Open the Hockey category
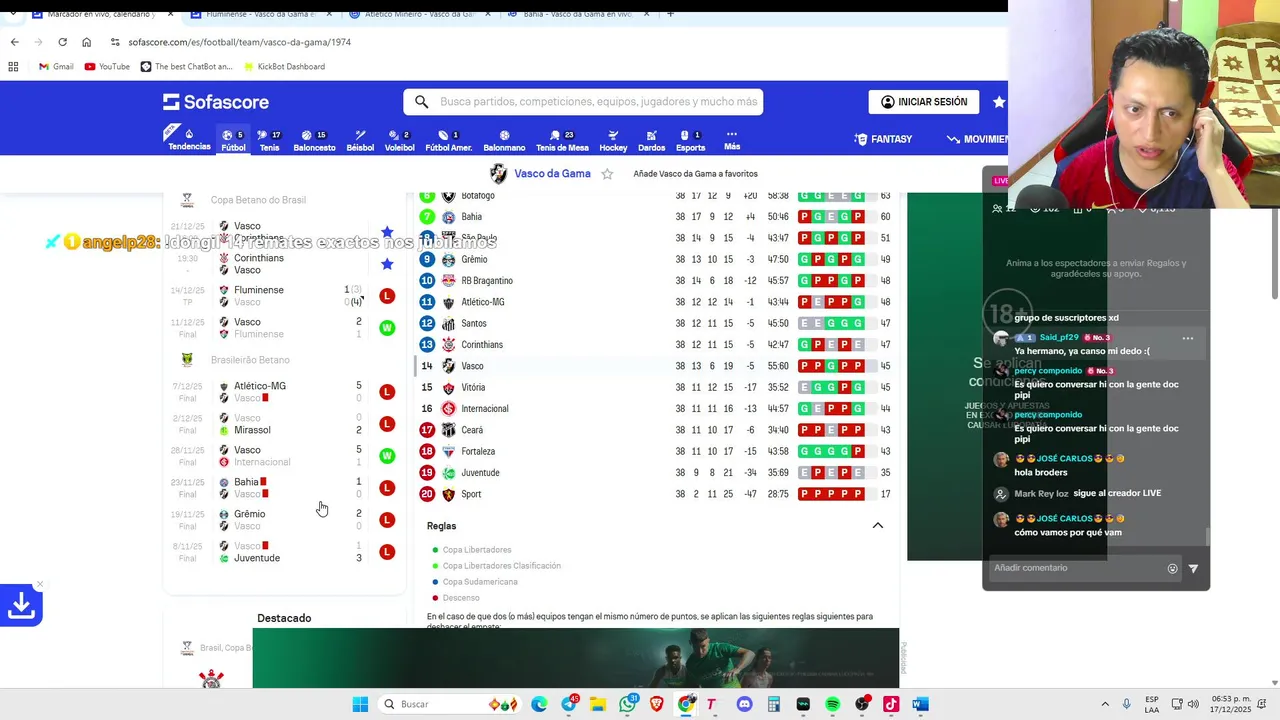 click(613, 140)
